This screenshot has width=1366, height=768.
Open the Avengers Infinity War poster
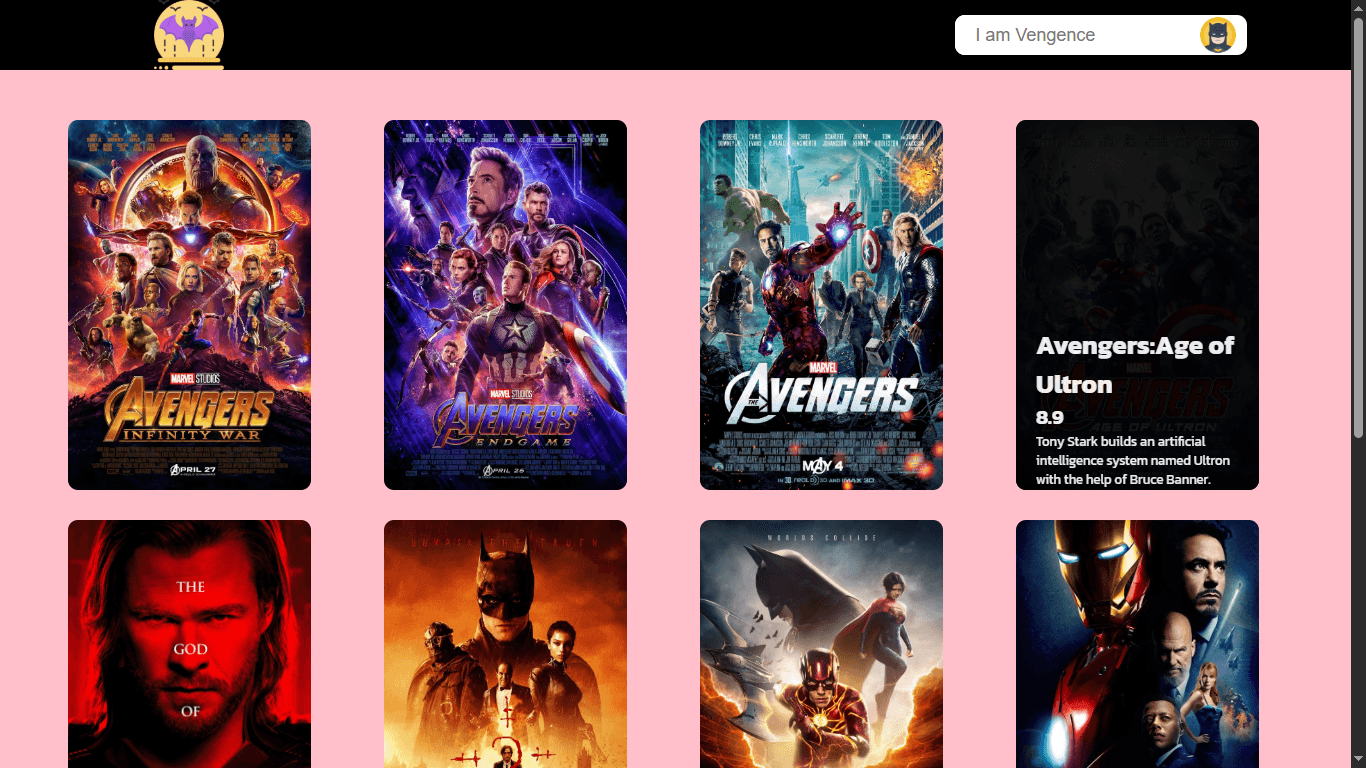click(x=189, y=305)
